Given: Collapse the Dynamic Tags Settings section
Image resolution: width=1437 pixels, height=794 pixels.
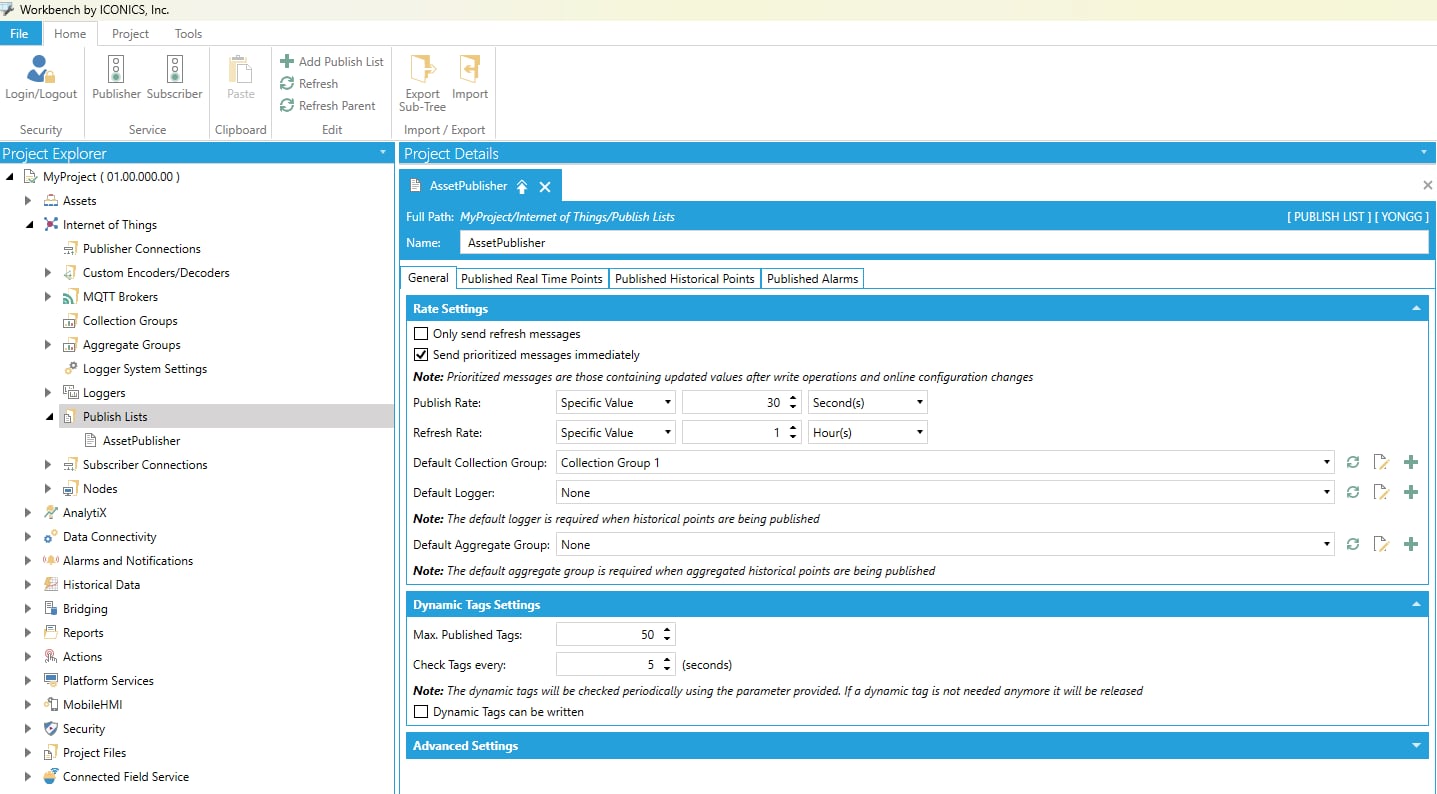Looking at the screenshot, I should (x=1416, y=604).
